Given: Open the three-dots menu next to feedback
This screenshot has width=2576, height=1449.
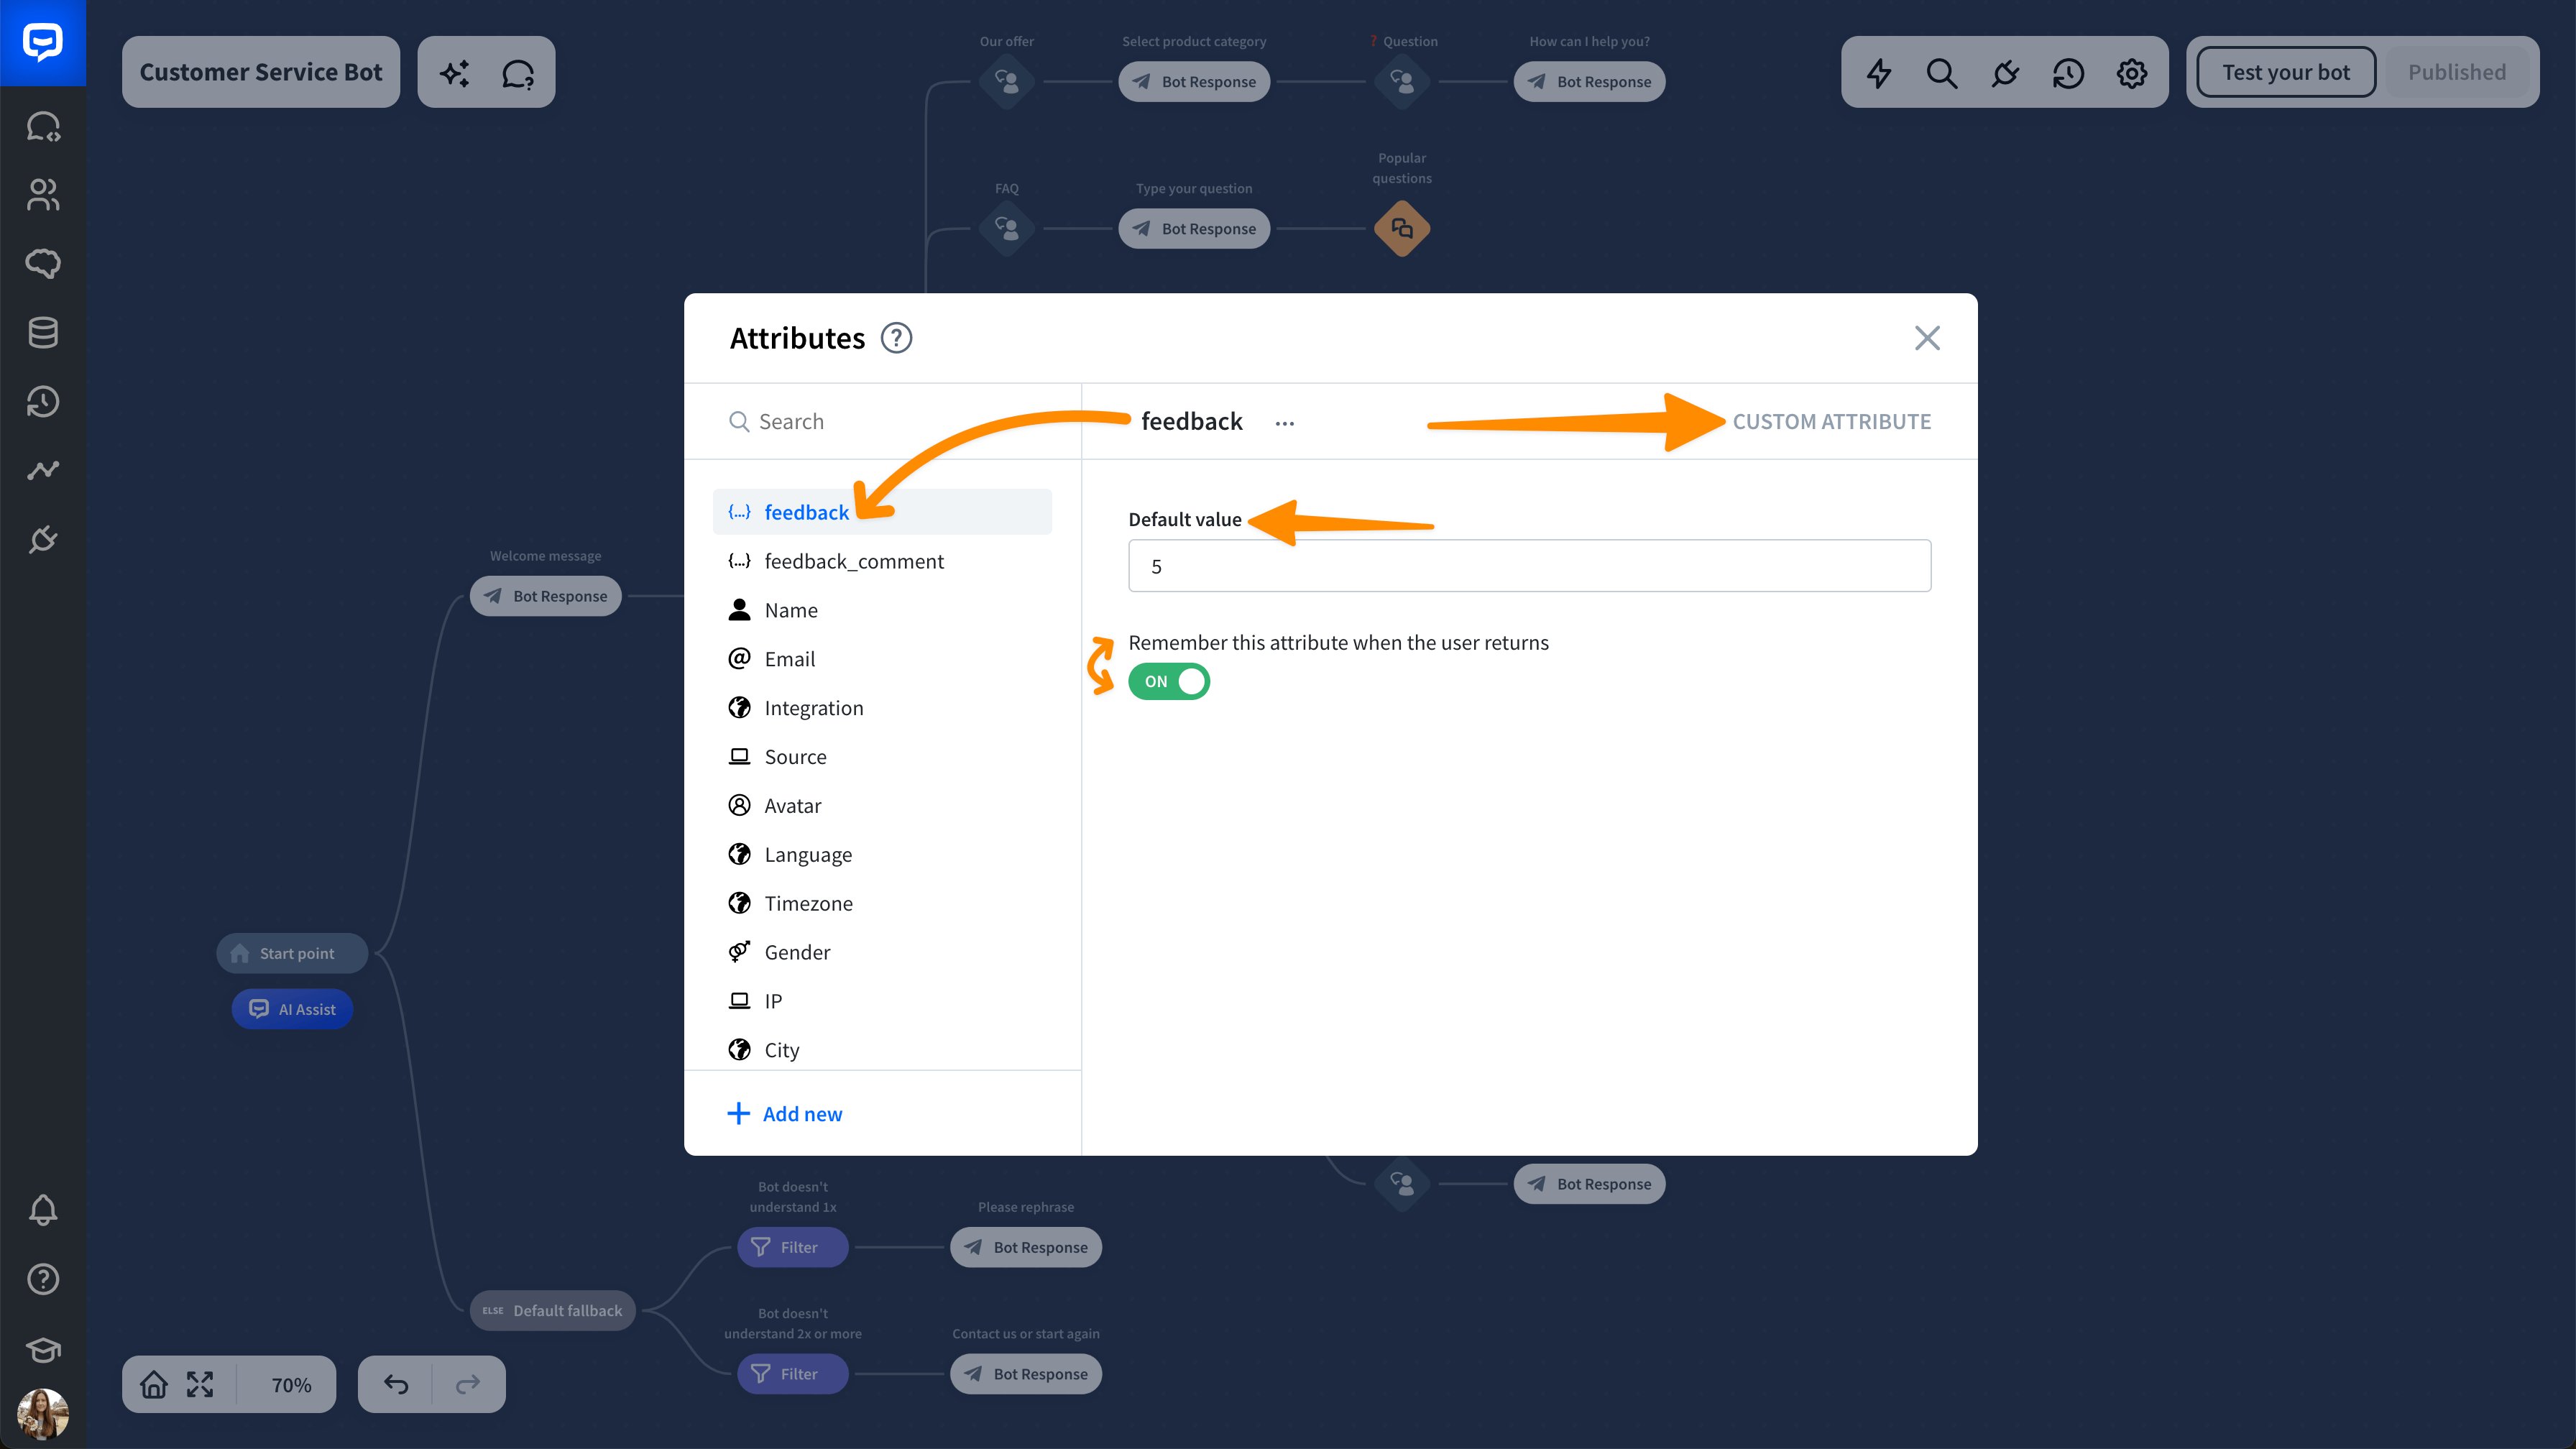Looking at the screenshot, I should coord(1284,423).
